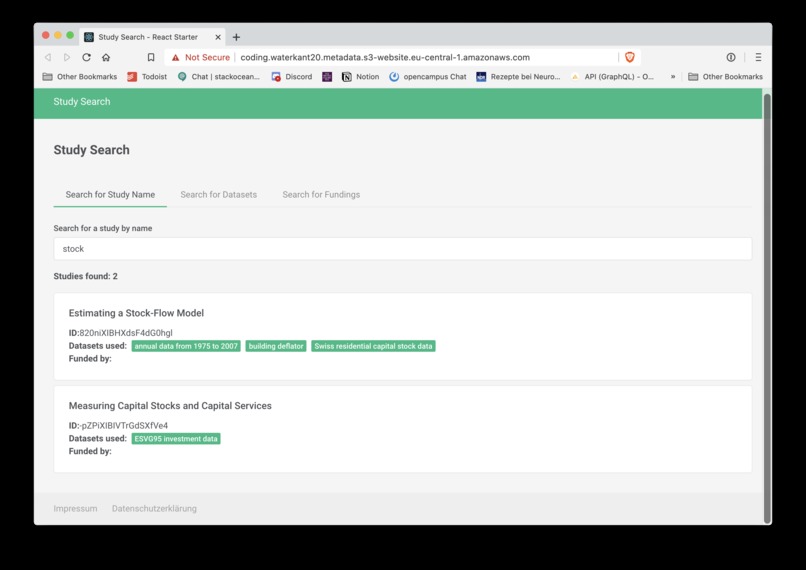
Task: Close the Study Search browser tab
Action: [218, 37]
